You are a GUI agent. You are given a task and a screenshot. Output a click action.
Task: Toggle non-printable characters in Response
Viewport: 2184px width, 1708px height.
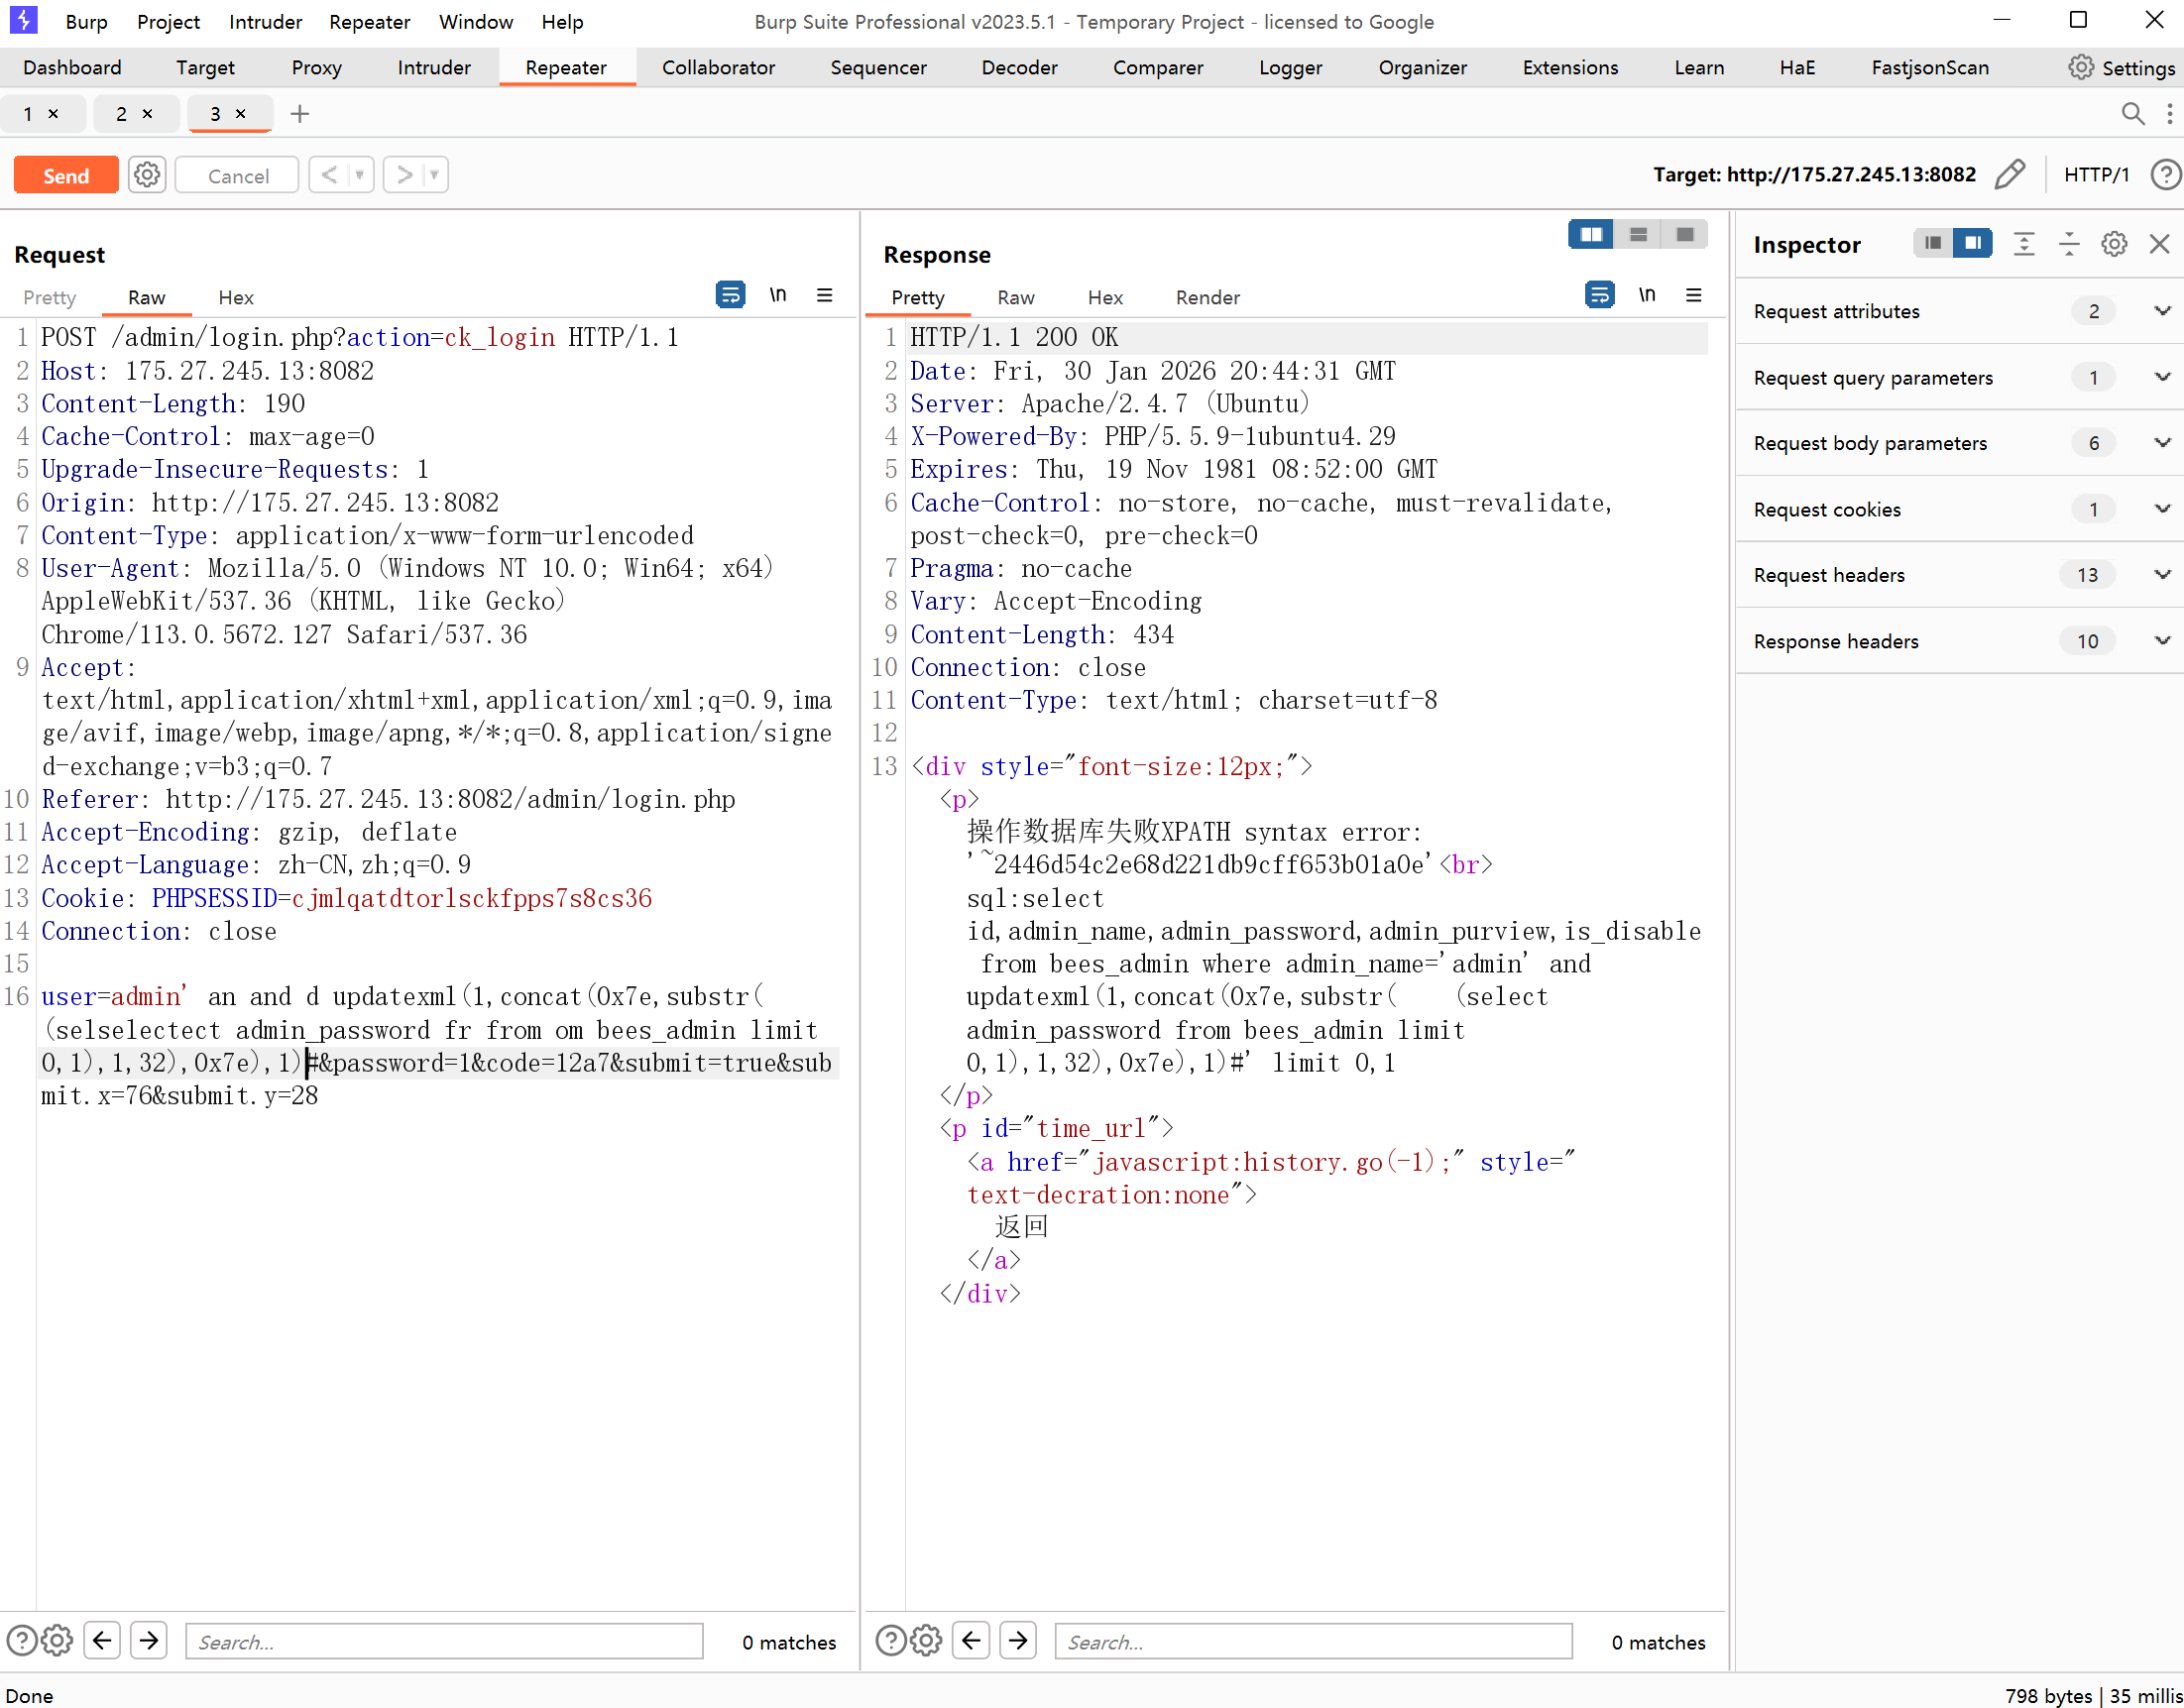click(1646, 295)
